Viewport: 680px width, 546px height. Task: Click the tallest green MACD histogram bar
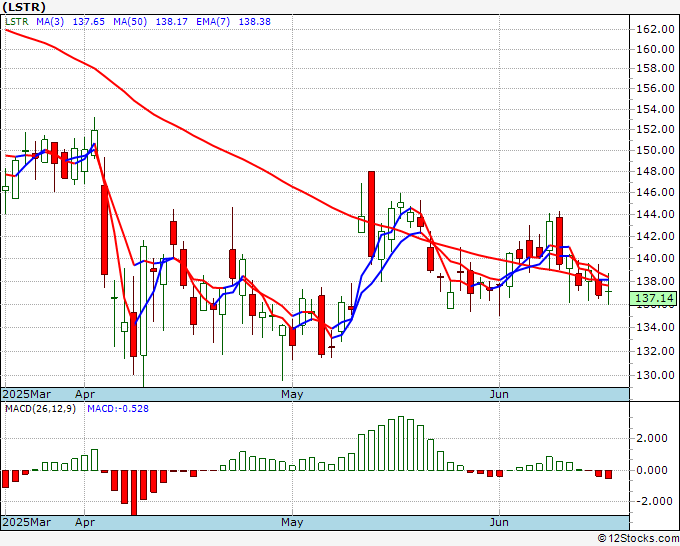point(401,444)
